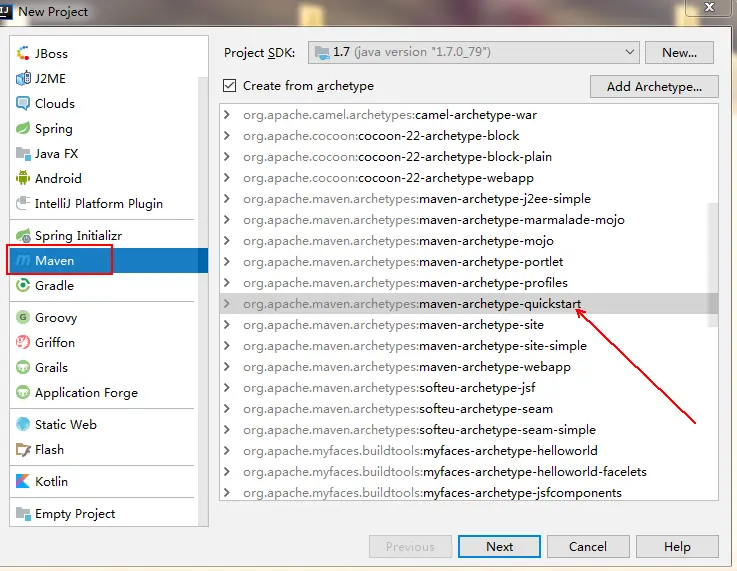Select Static Web project type label
Screen dimensions: 737x571
pos(66,424)
